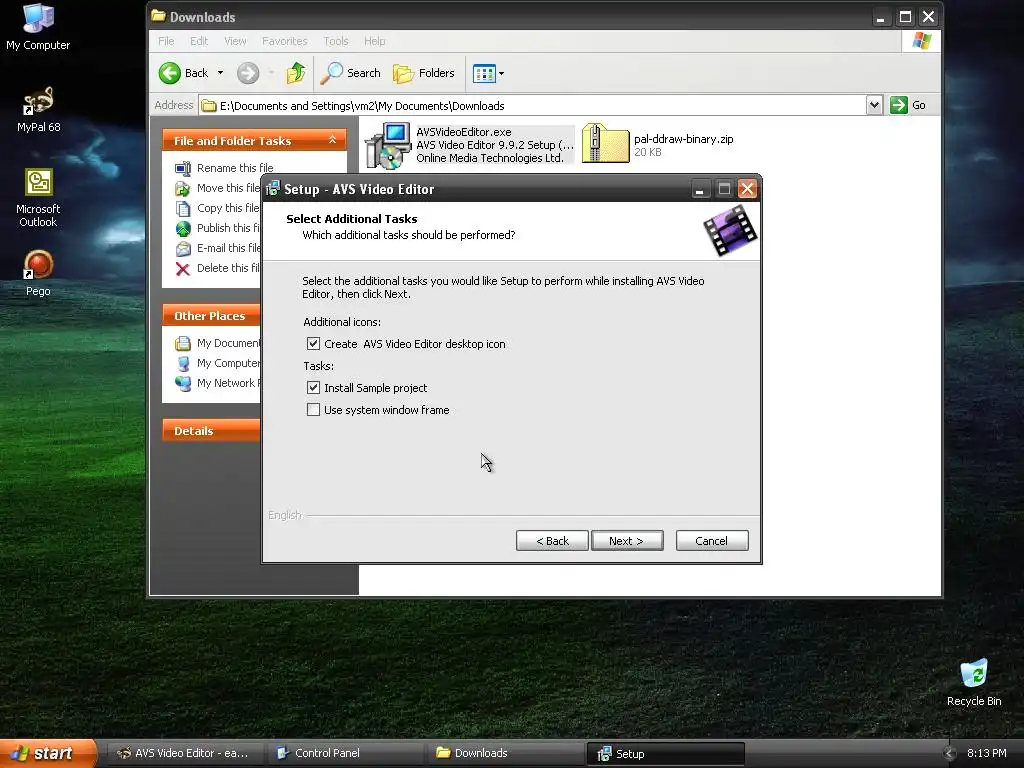The image size is (1024, 768).
Task: Toggle the Folders pane button
Action: click(424, 73)
